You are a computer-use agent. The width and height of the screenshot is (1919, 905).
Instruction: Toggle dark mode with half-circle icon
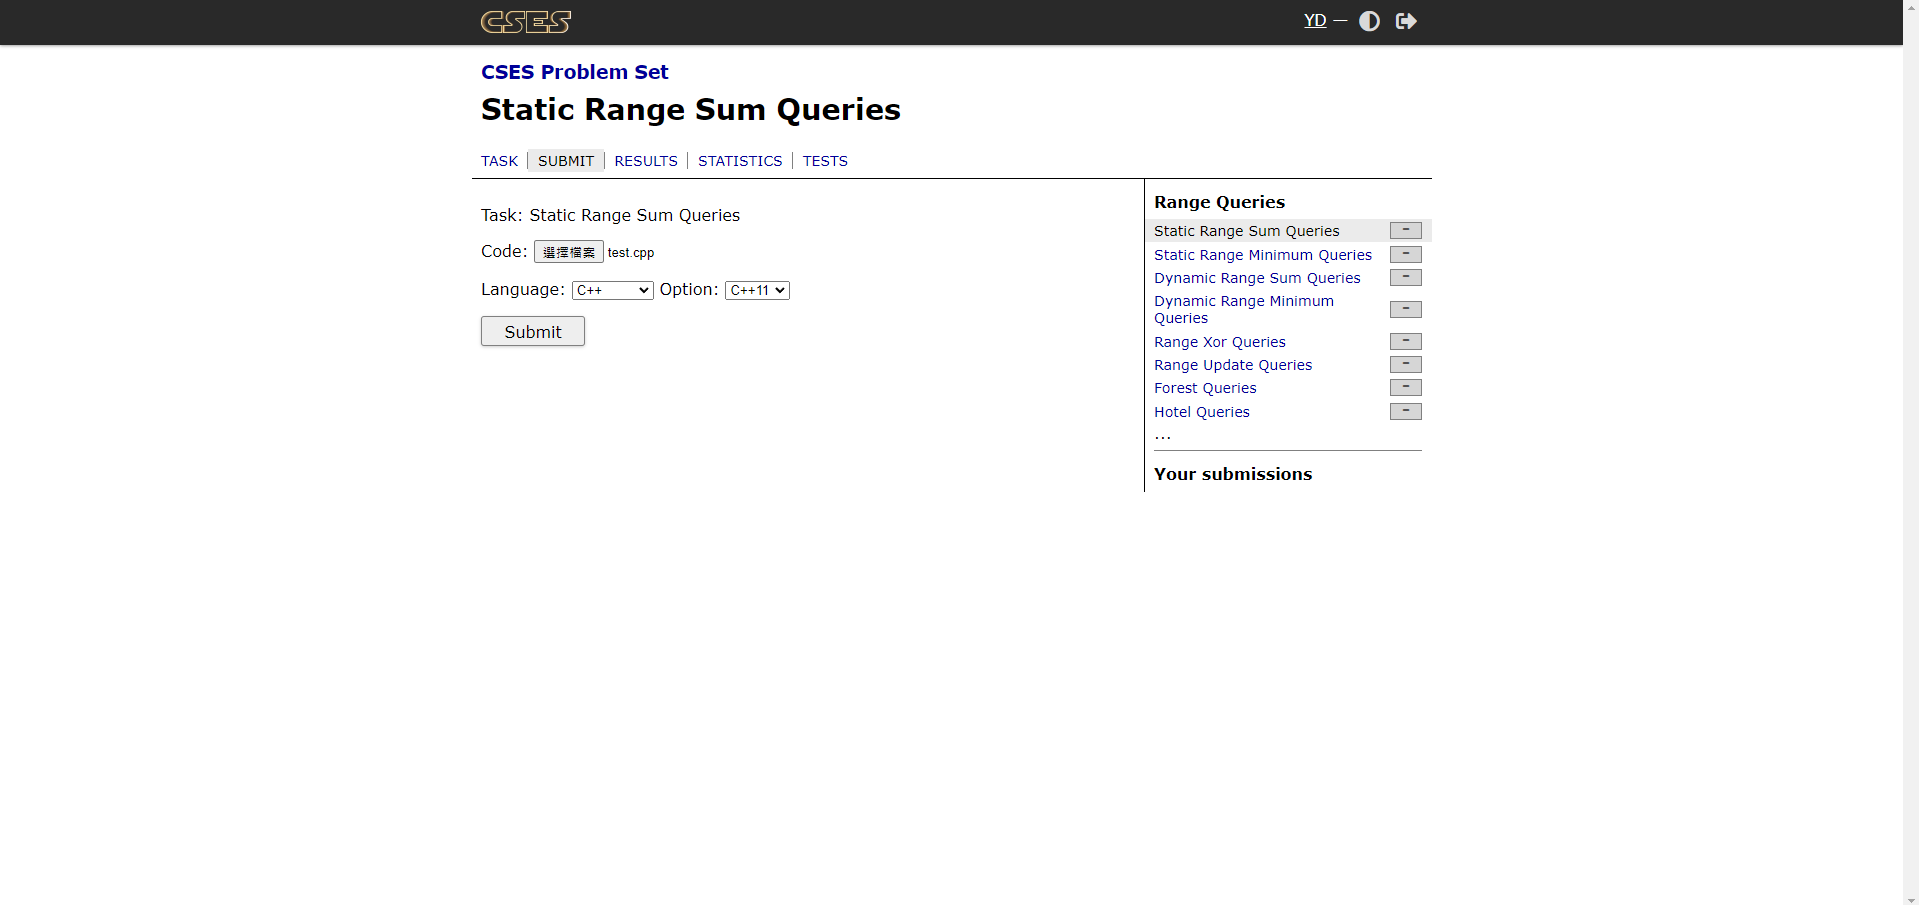coord(1369,21)
